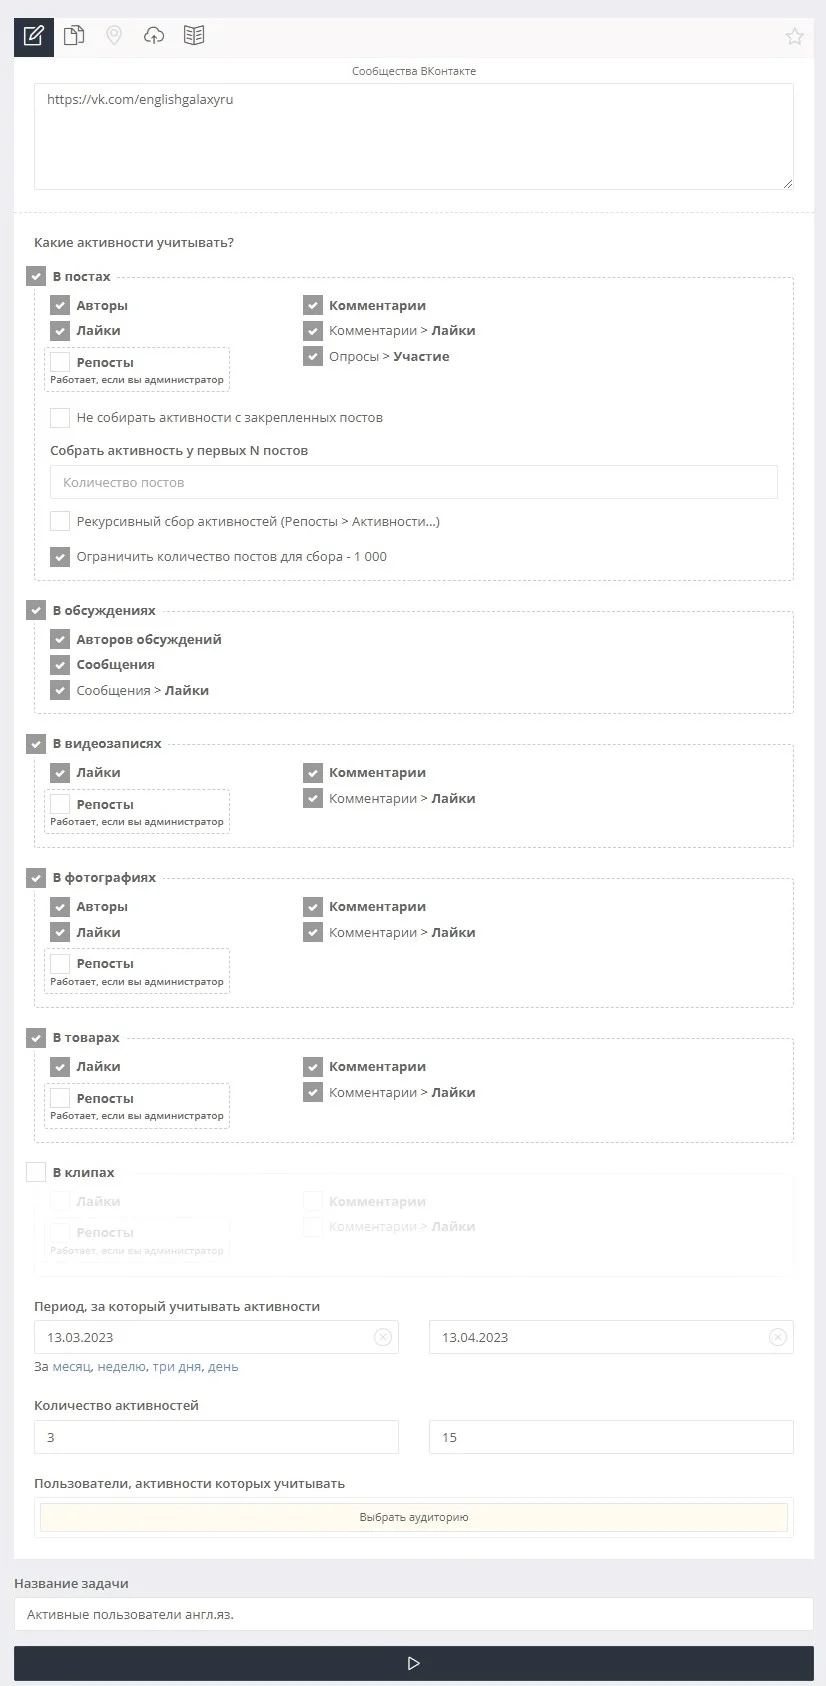826x1686 pixels.
Task: Enable Рекурсивный сбор активностей option
Action: click(60, 521)
